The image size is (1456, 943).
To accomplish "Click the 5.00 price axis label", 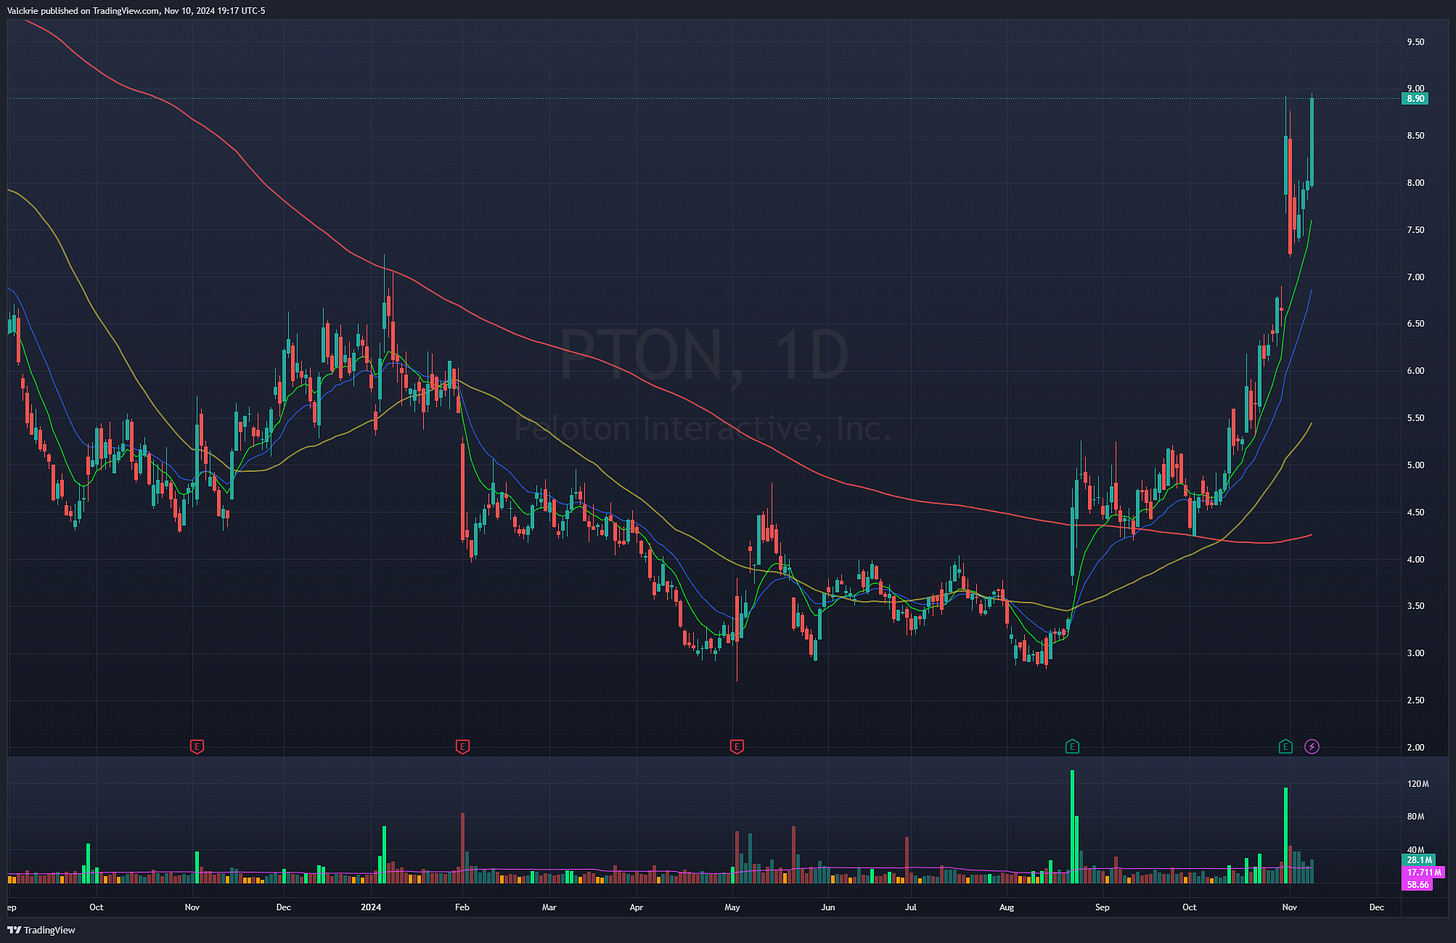I will coord(1416,465).
